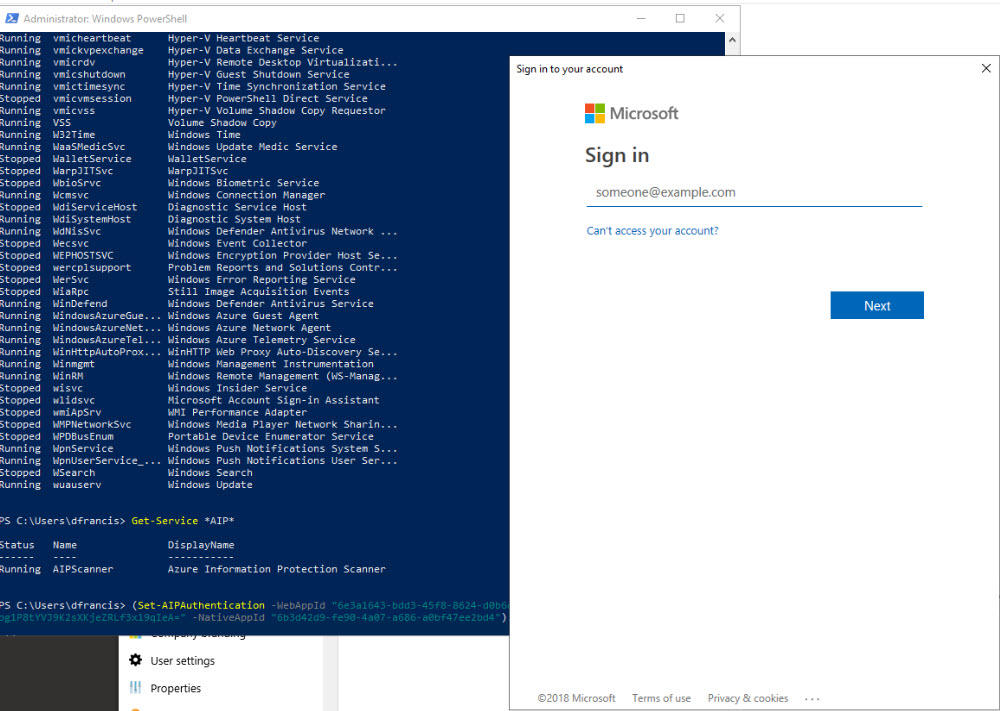Click the "Get-Service" command text
Screen dimensions: 1000x711
coord(165,521)
